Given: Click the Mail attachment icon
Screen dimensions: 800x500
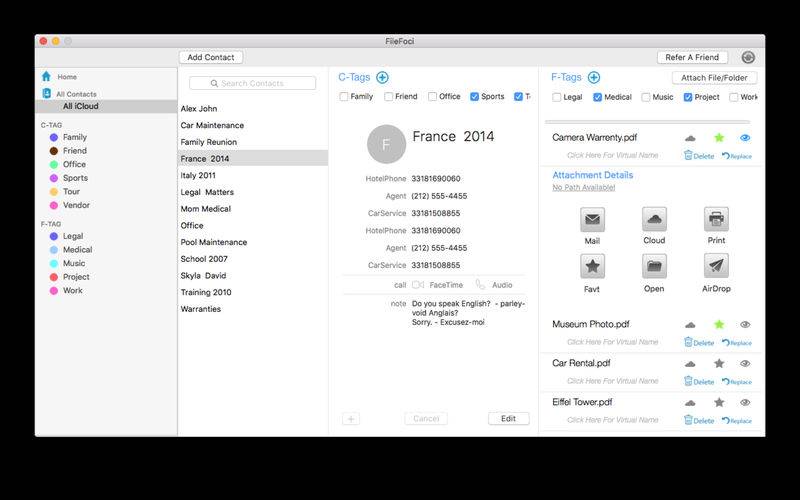Looking at the screenshot, I should (592, 220).
